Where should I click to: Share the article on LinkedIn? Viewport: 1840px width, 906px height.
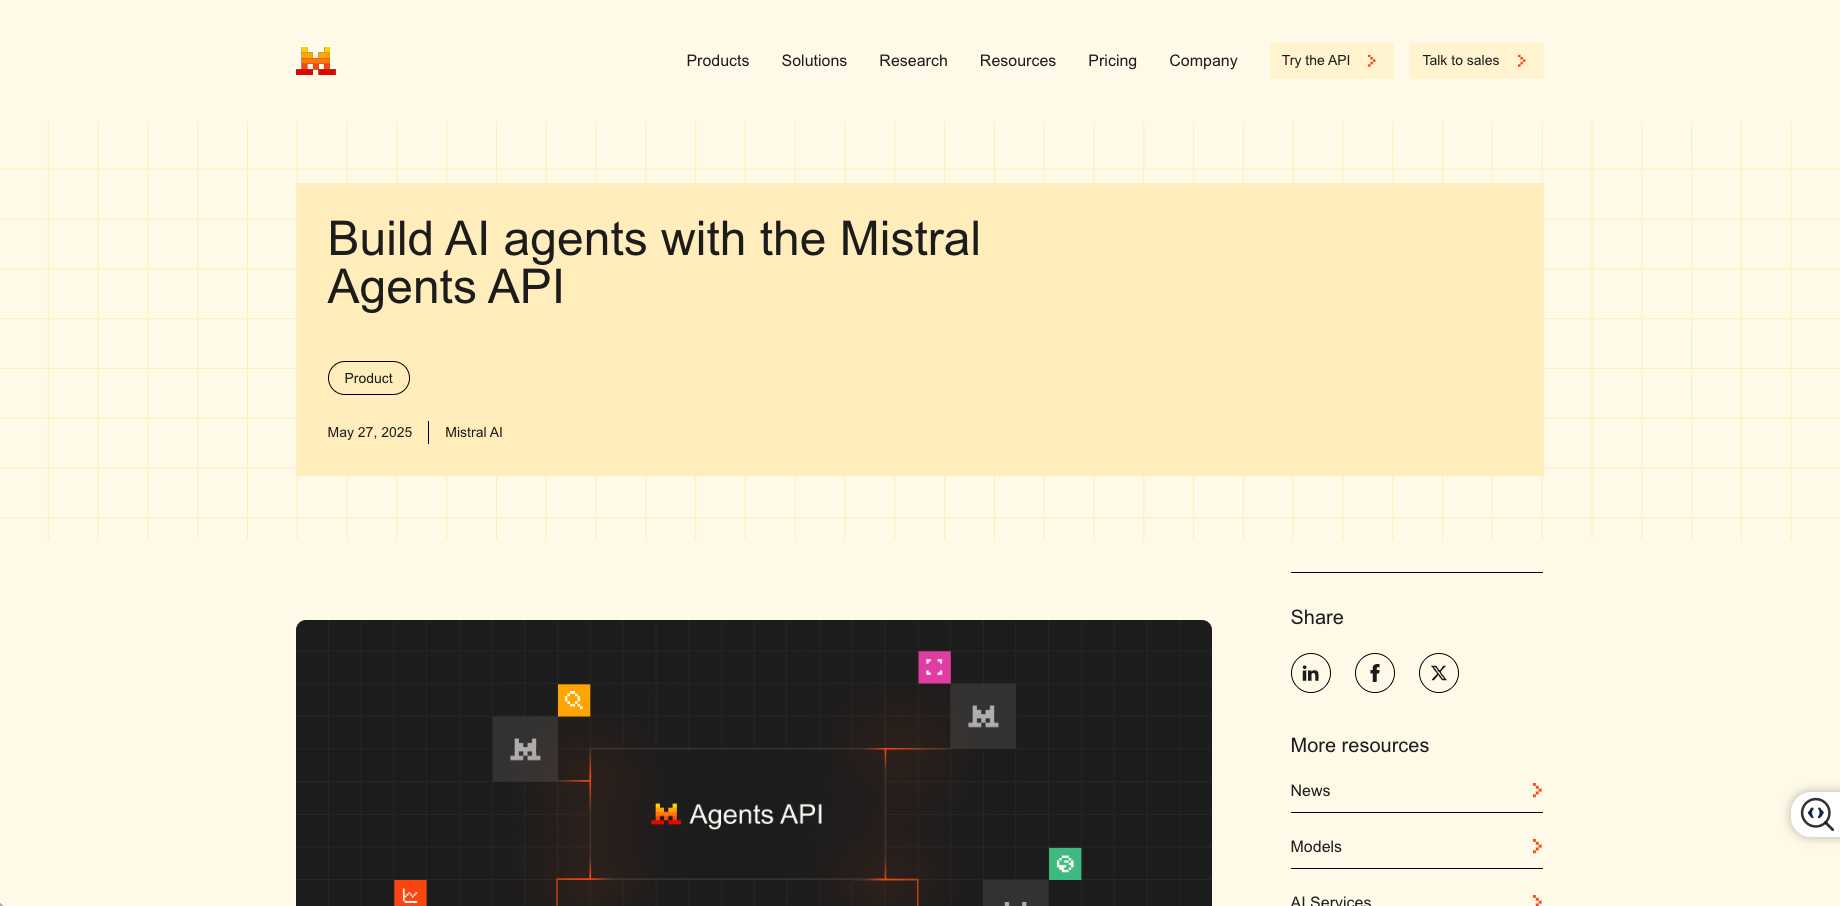(1310, 672)
